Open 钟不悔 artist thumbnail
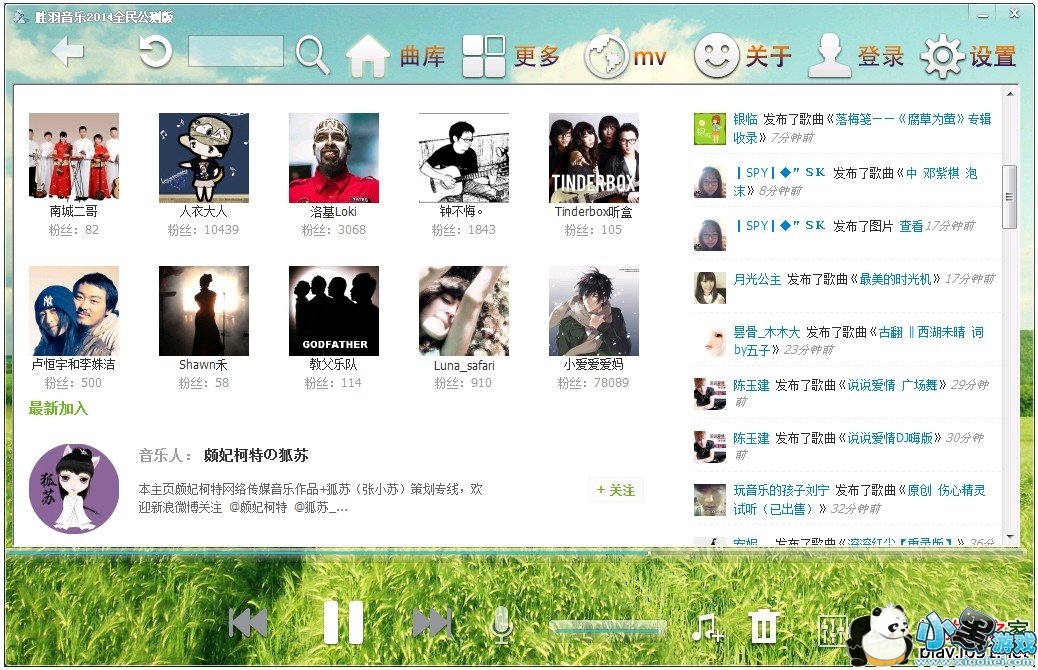 [x=464, y=158]
